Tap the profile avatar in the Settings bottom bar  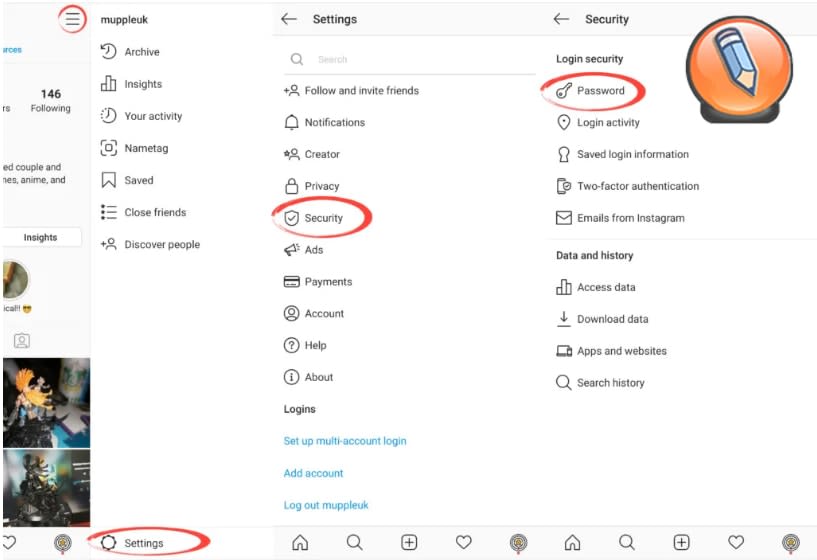click(x=518, y=543)
